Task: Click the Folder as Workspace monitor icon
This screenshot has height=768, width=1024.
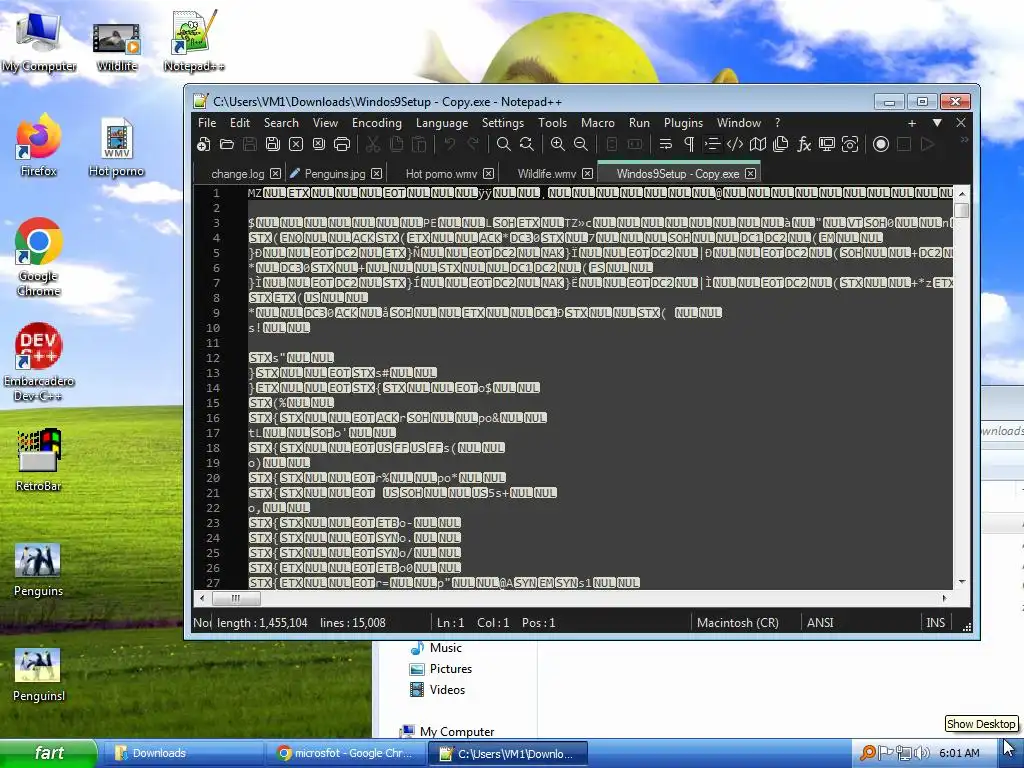Action: point(827,144)
